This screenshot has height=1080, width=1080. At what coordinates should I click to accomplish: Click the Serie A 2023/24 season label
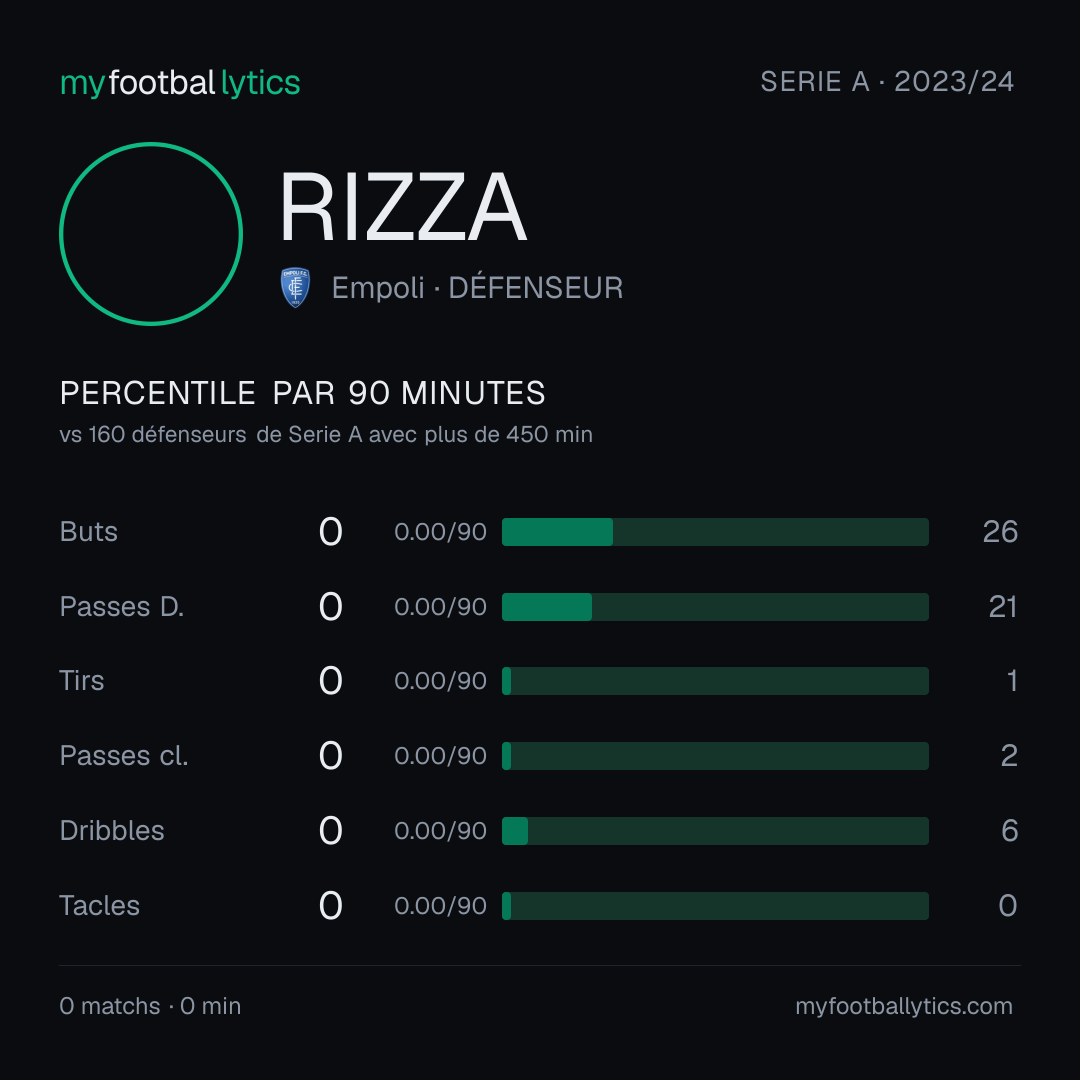(887, 81)
